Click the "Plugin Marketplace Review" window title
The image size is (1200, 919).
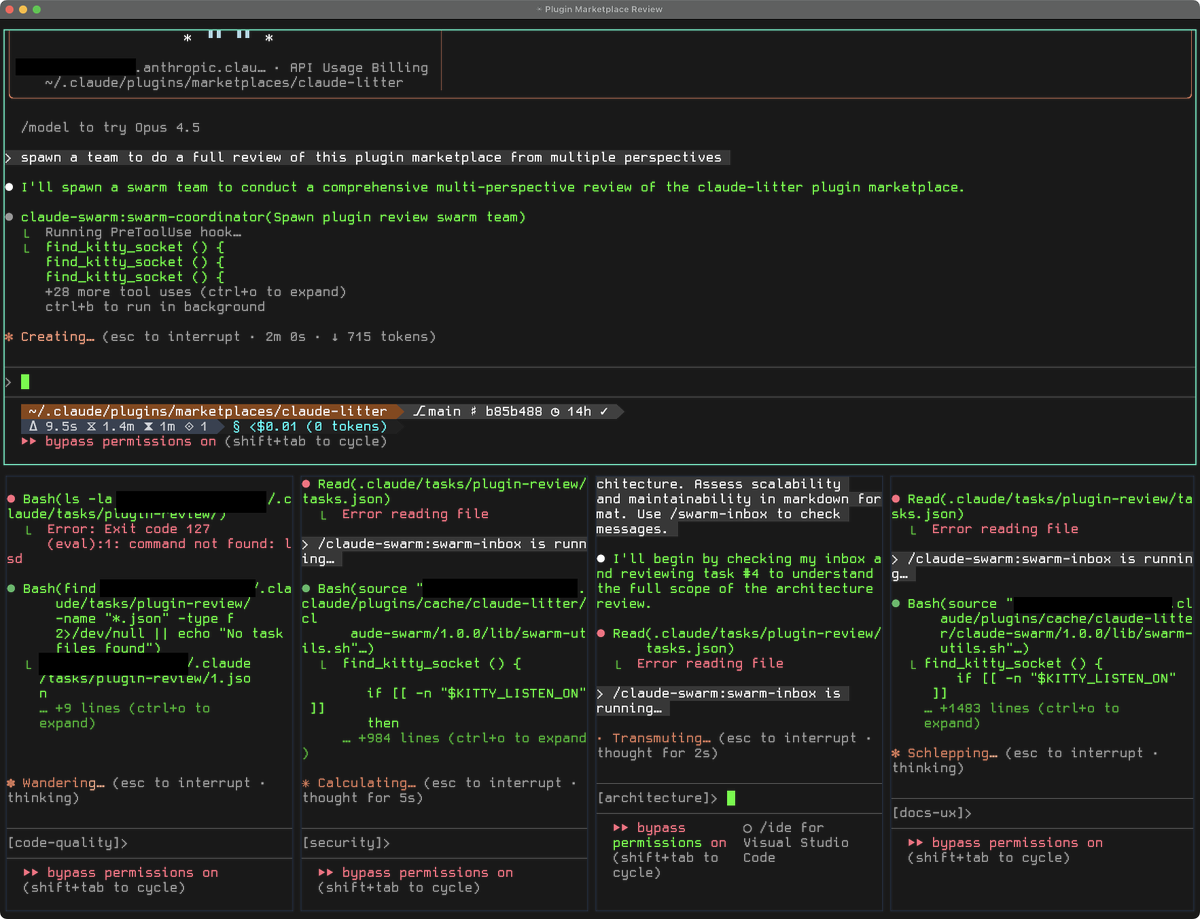click(x=603, y=9)
